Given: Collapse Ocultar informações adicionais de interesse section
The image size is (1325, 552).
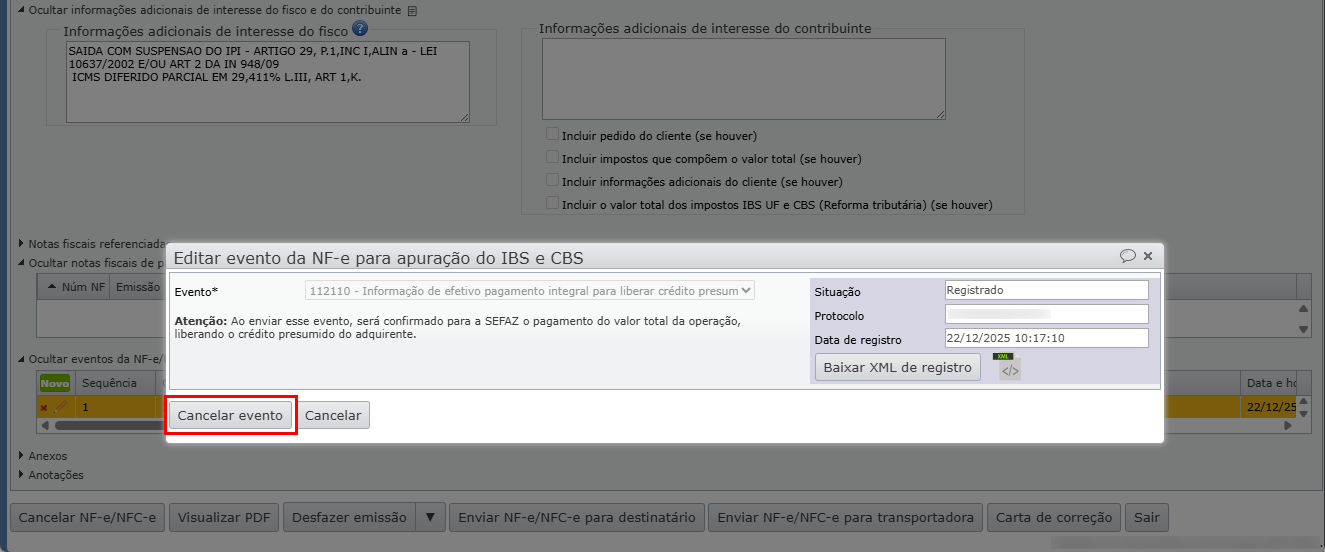Looking at the screenshot, I should click(22, 11).
